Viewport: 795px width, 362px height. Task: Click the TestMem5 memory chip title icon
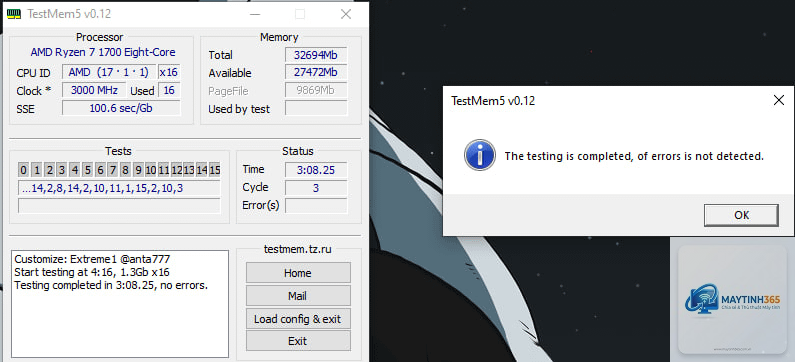(x=14, y=14)
